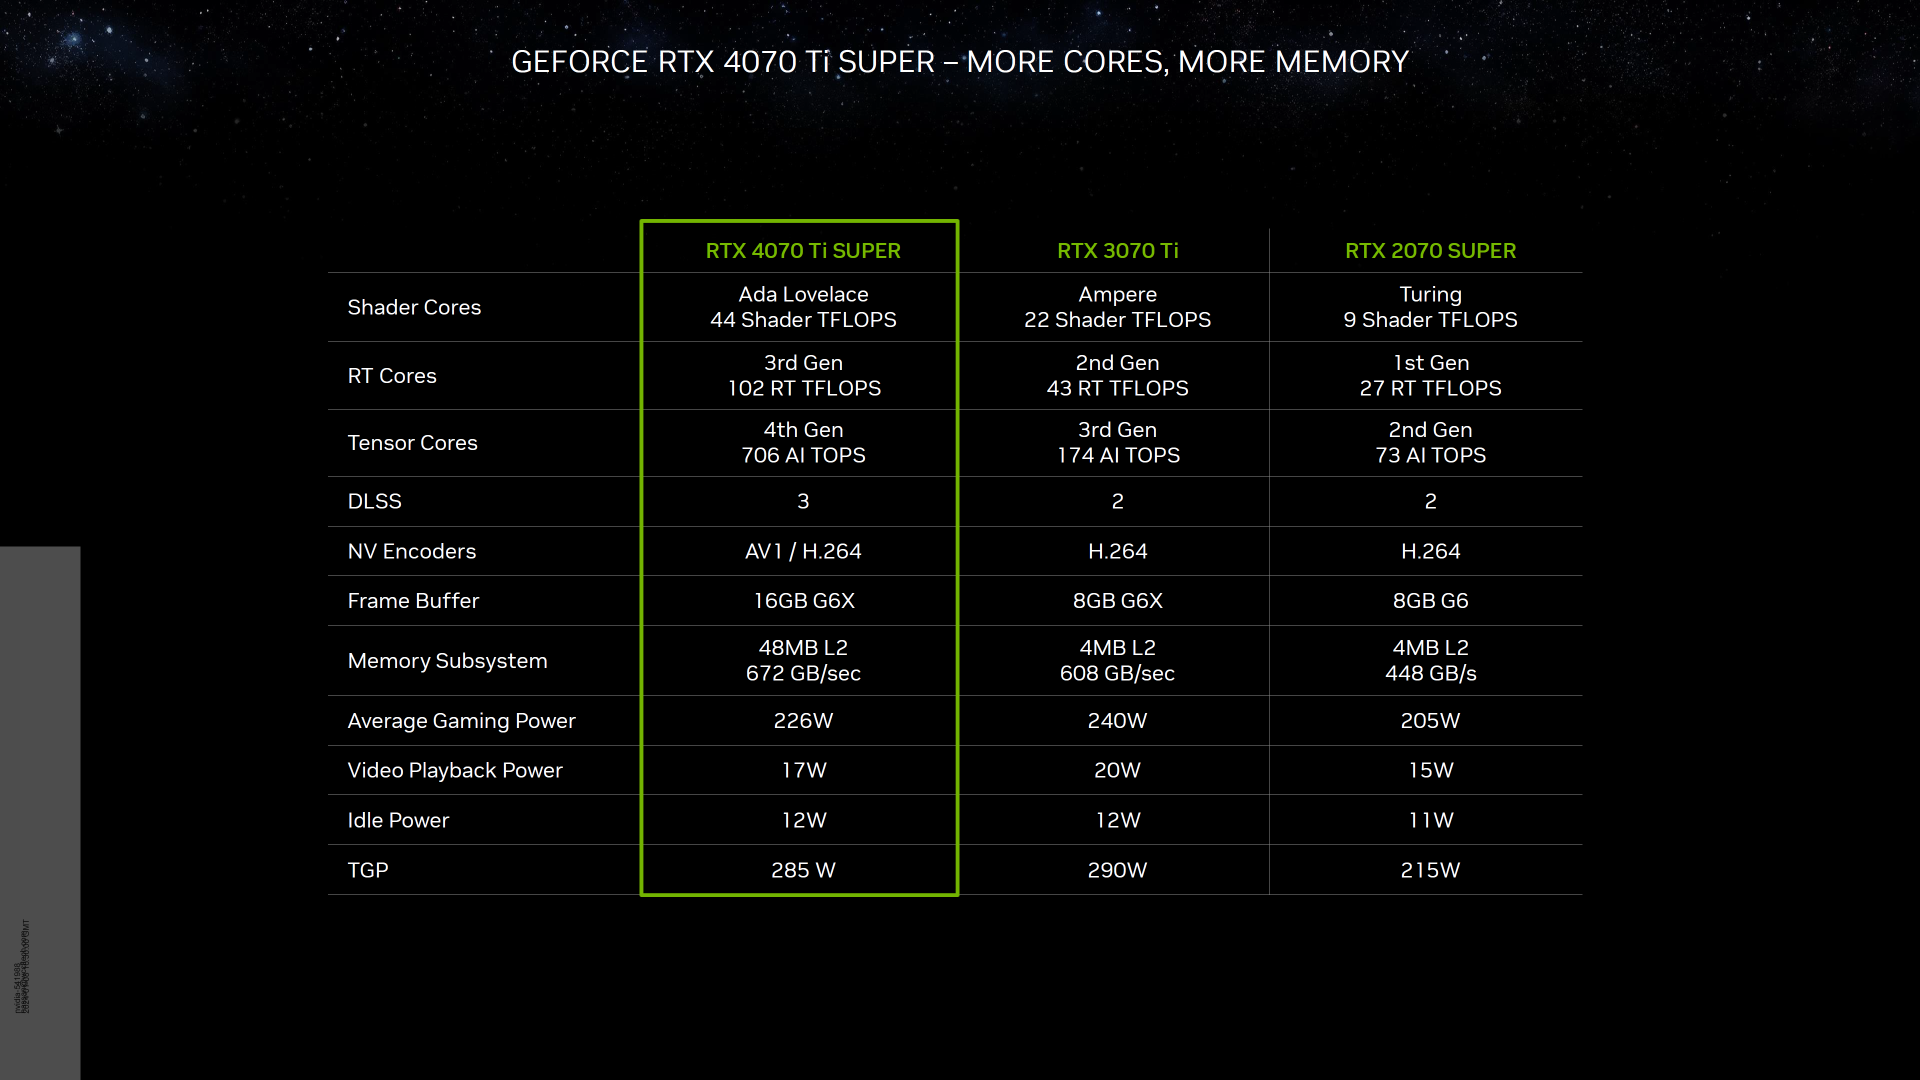Click the gray watermark panel on left

[40, 810]
